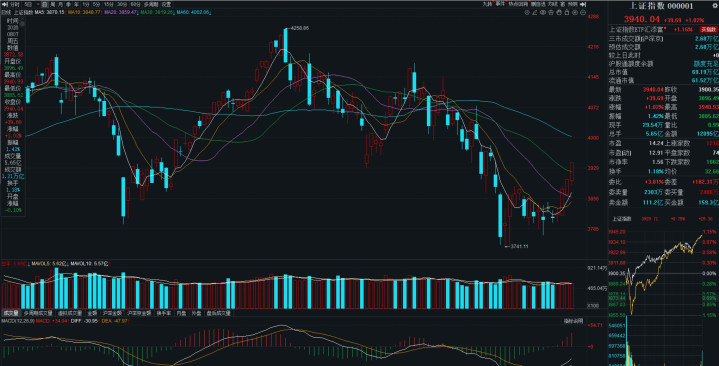
Task: Select the 5分 period button
Action: [x=96, y=4]
